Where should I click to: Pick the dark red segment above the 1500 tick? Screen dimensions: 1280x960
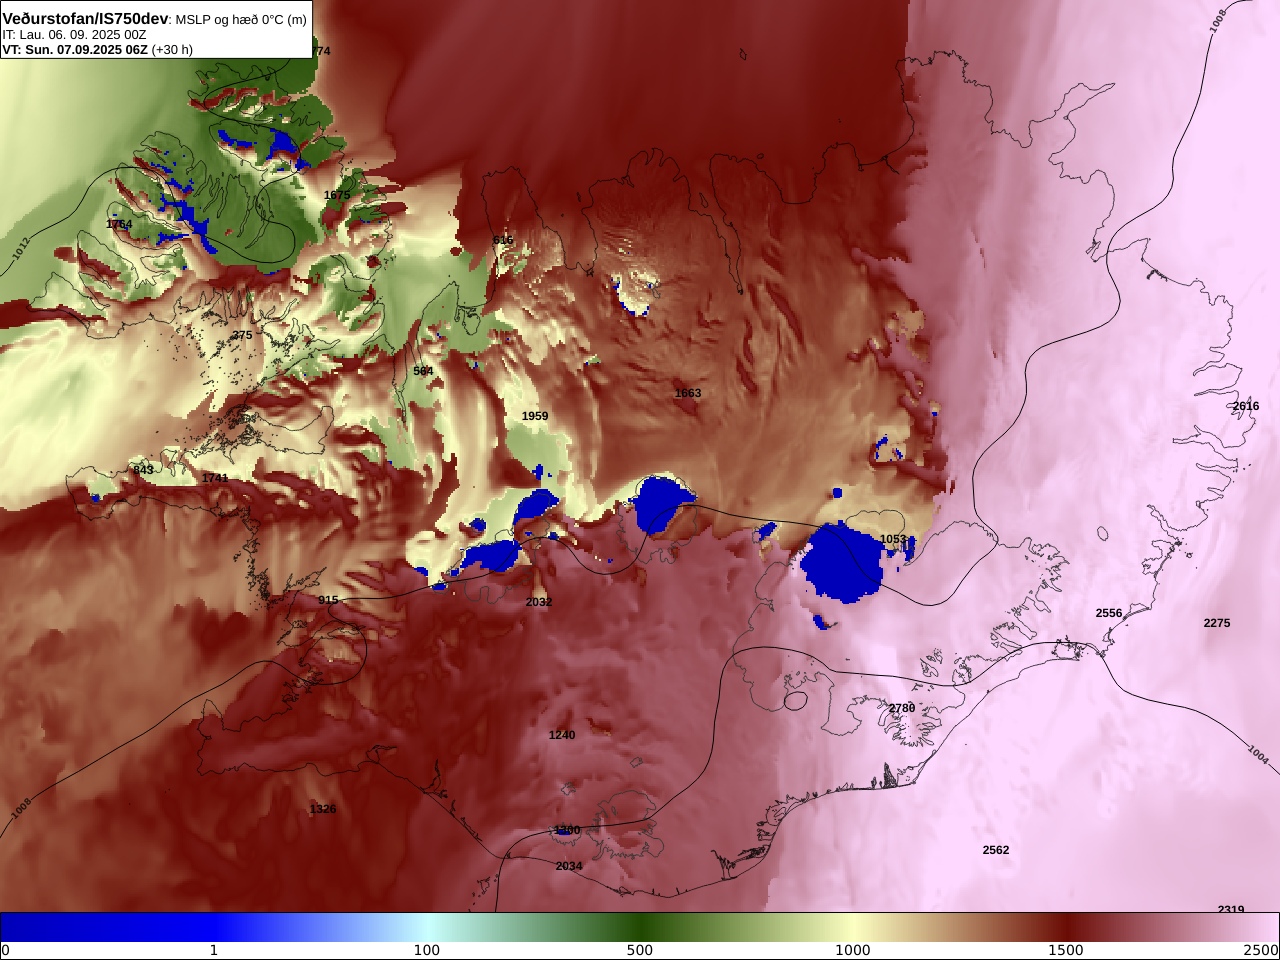[1066, 927]
